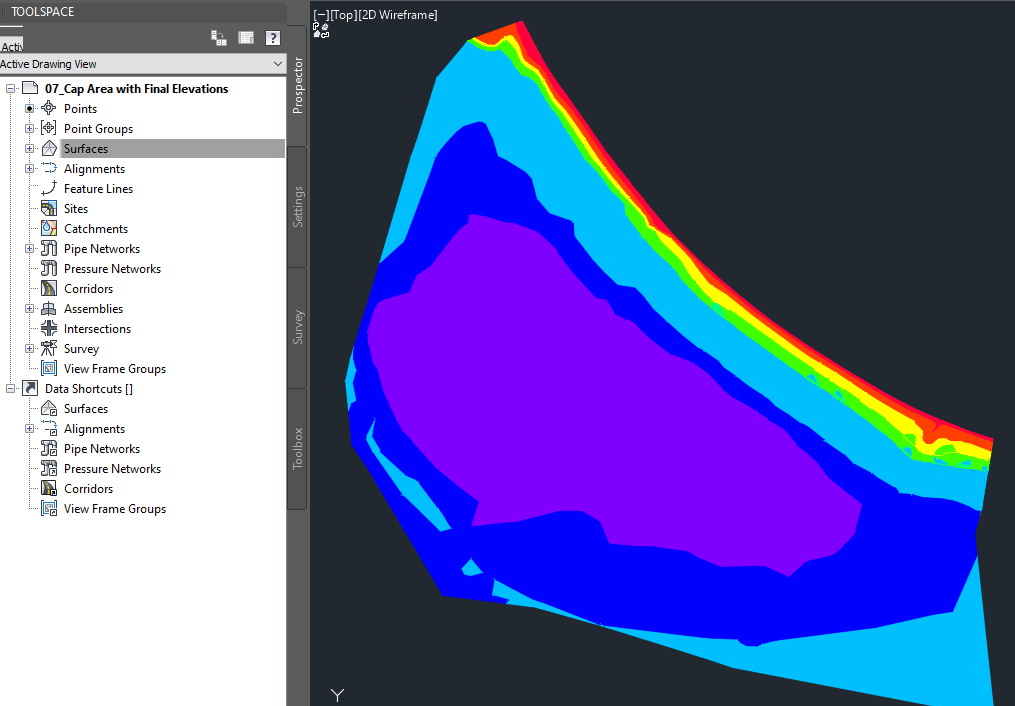The image size is (1015, 706).
Task: Toggle the preview area display orientation
Action: point(245,37)
